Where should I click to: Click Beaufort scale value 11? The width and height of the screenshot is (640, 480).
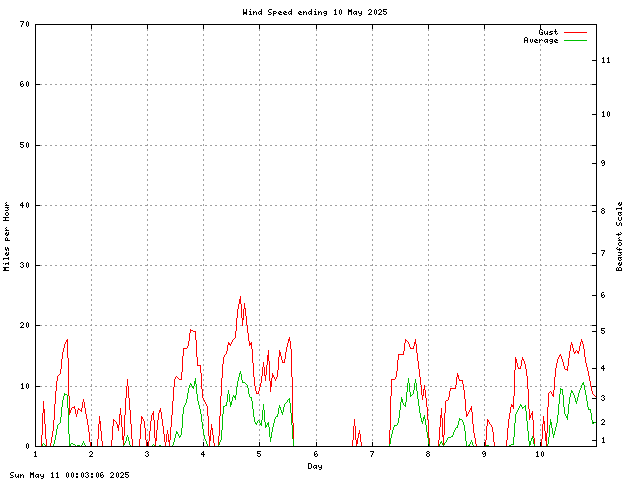pyautogui.click(x=606, y=60)
